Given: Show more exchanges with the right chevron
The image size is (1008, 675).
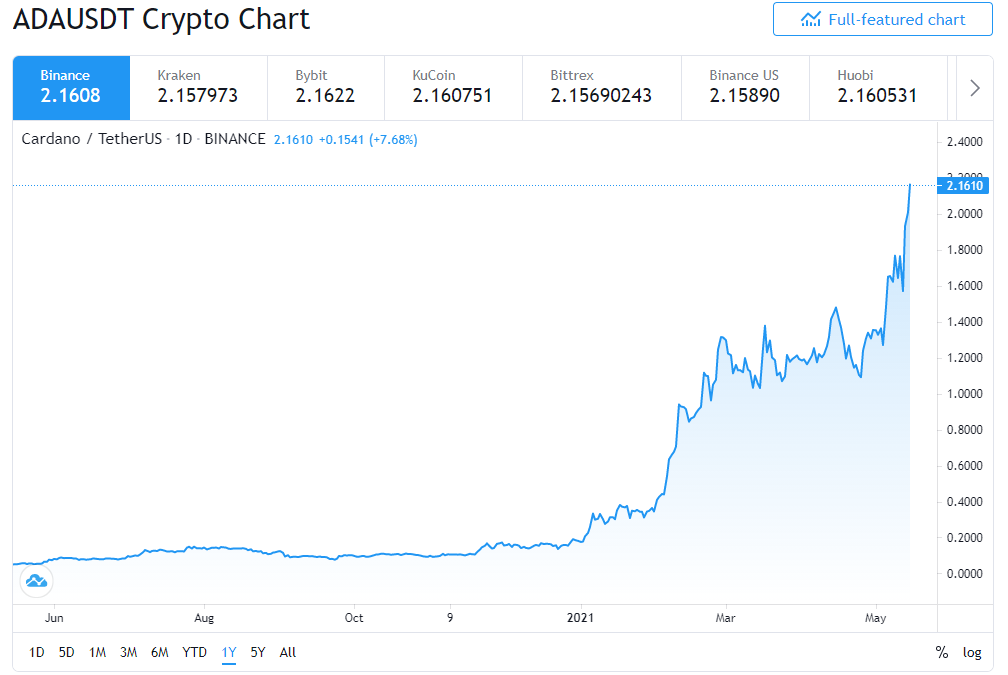Looking at the screenshot, I should click(975, 88).
